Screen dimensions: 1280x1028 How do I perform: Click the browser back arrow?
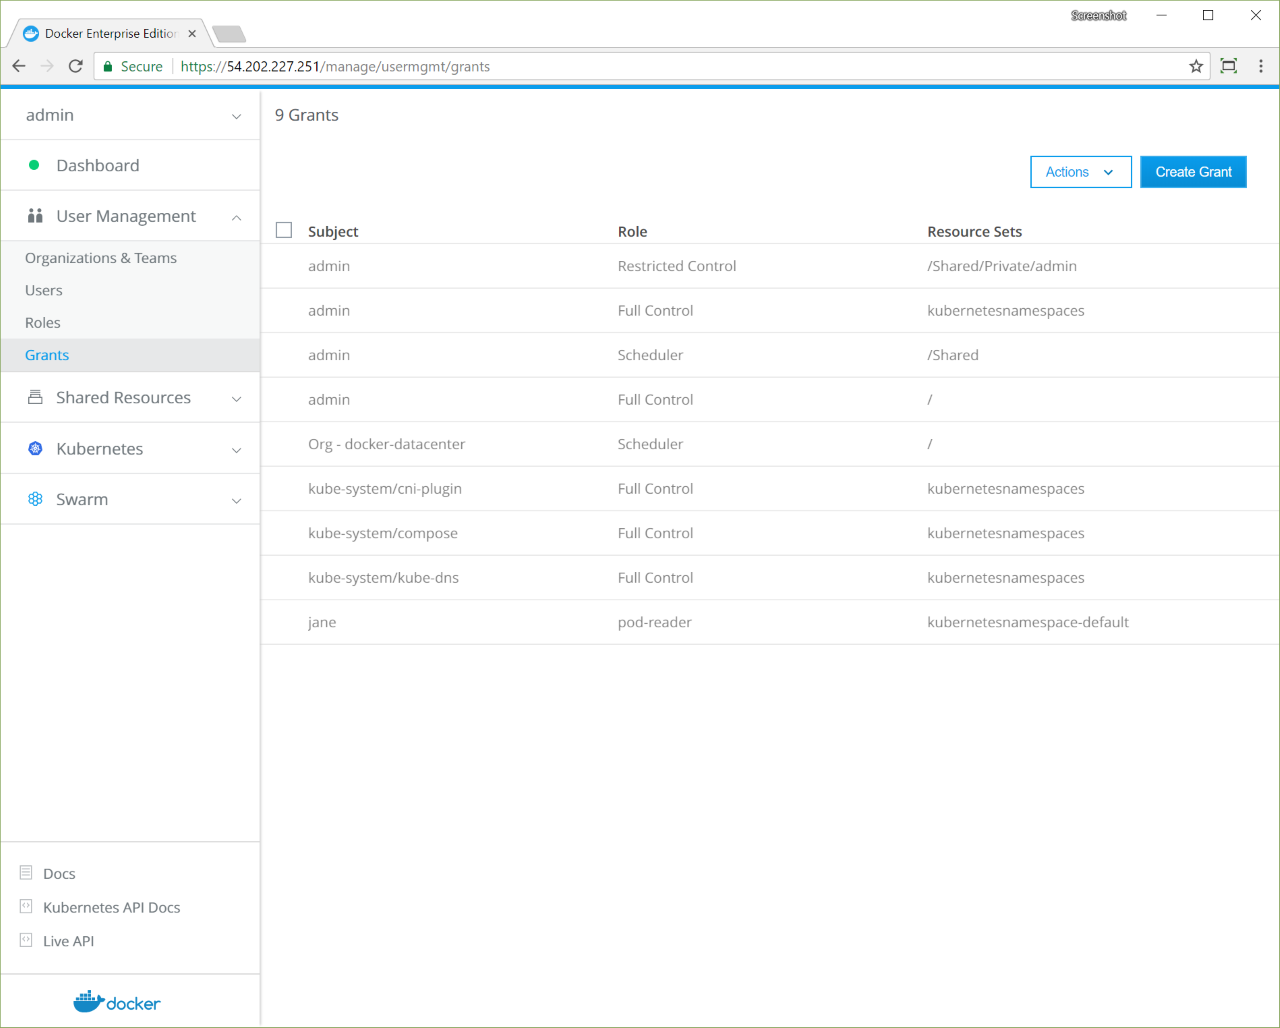click(19, 66)
